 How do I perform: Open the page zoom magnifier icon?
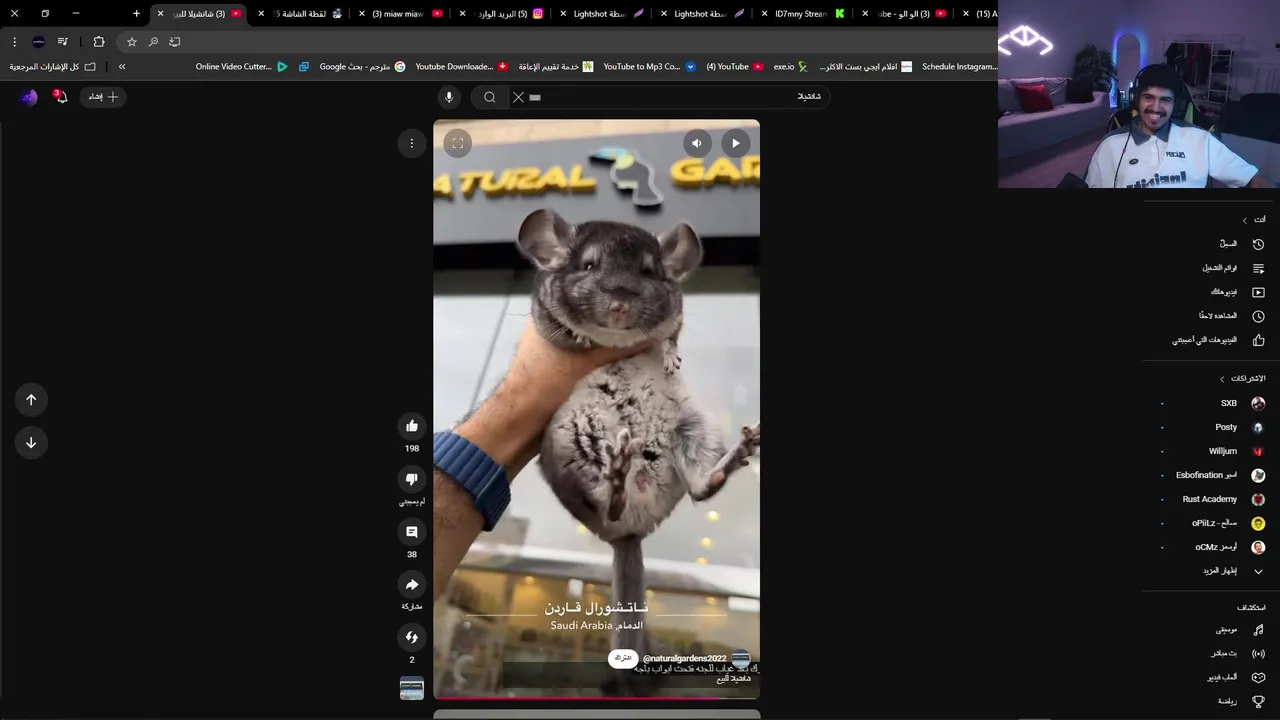click(153, 42)
